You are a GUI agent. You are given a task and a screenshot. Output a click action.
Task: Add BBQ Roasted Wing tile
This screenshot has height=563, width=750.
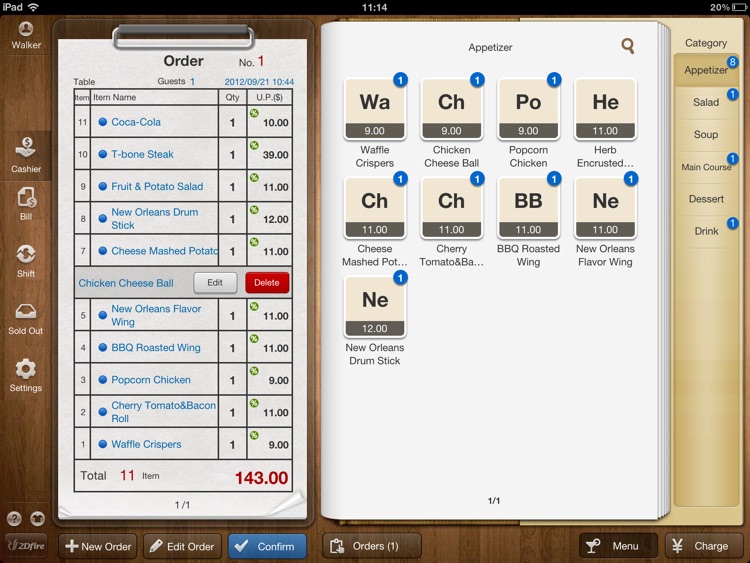point(529,208)
